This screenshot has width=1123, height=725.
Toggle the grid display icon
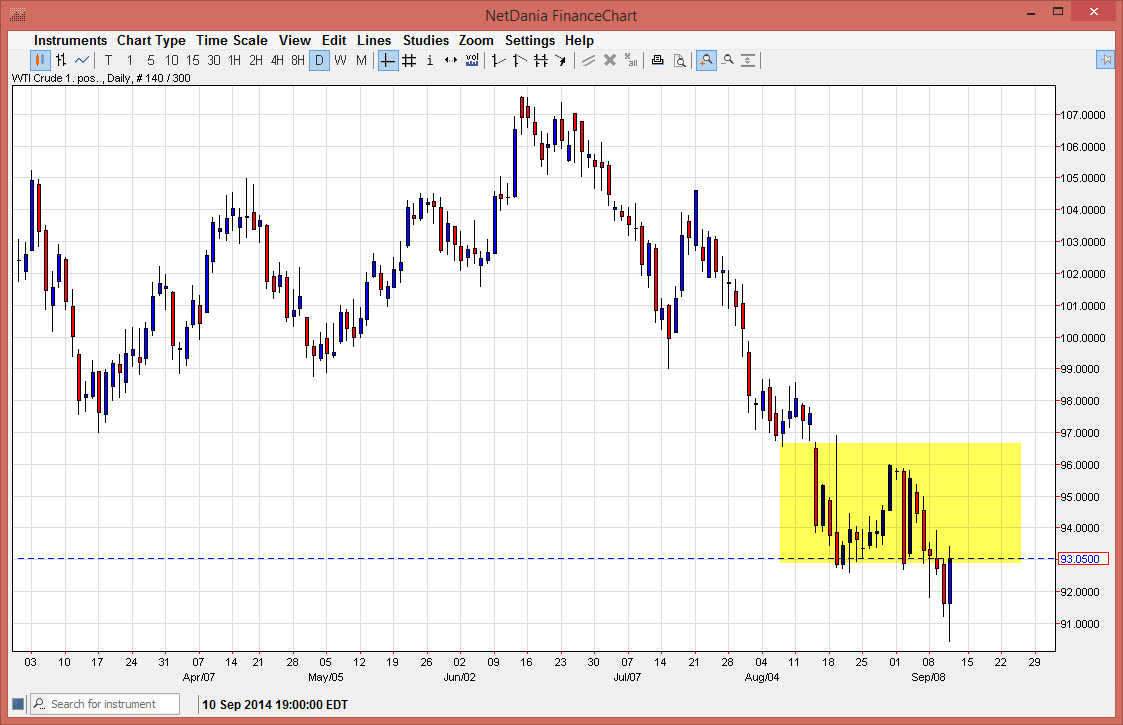(x=409, y=60)
